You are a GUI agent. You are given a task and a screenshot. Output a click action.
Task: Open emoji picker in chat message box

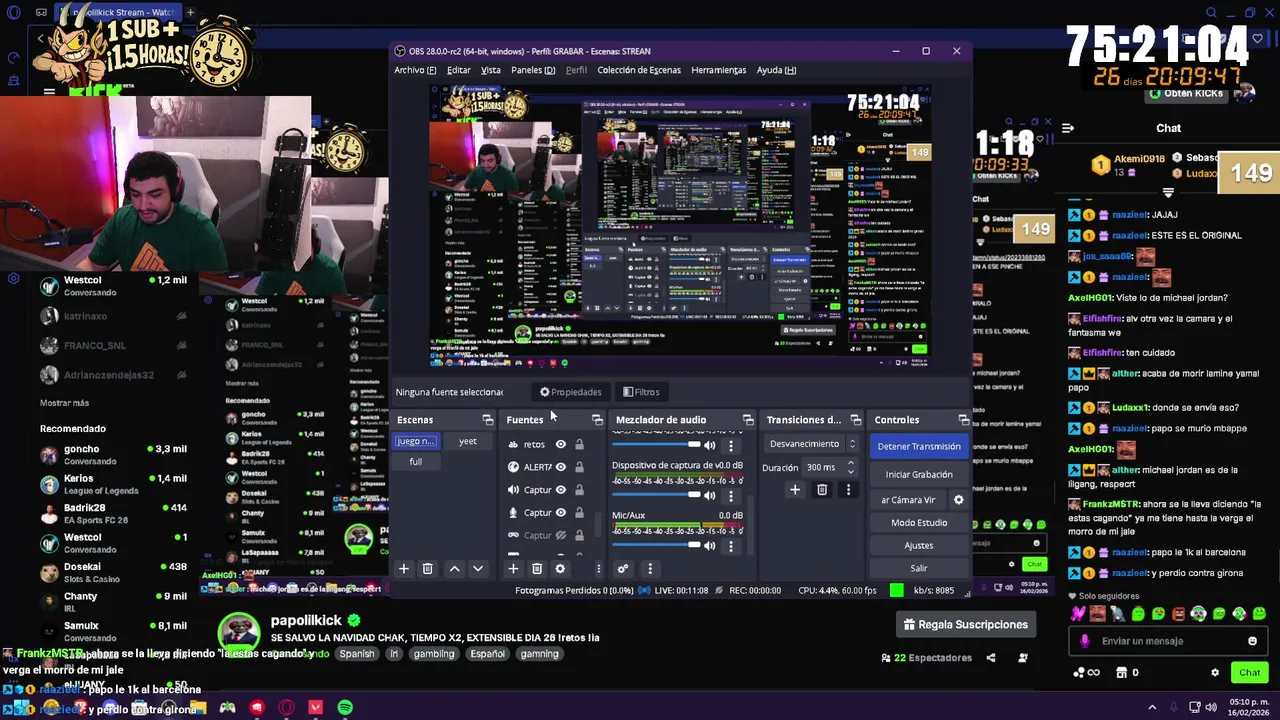click(x=1252, y=641)
